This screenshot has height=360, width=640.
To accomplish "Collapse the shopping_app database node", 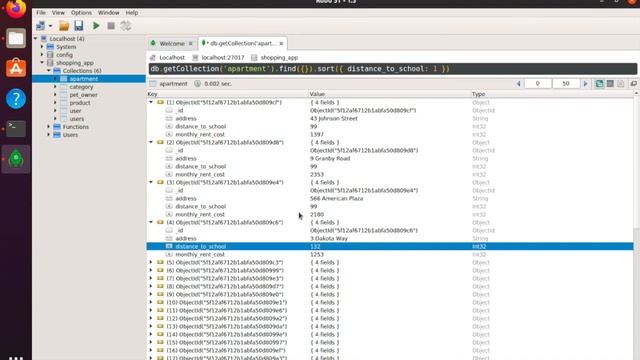I will 42,62.
